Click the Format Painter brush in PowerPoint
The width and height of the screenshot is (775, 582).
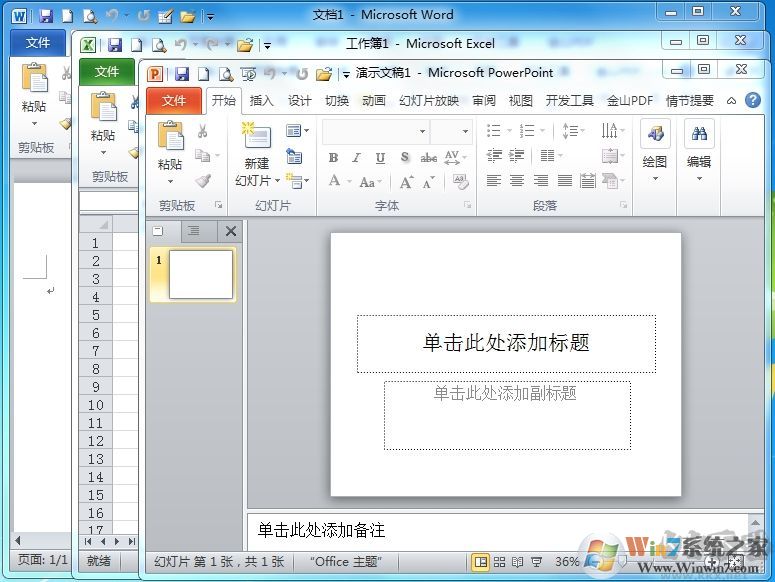203,181
